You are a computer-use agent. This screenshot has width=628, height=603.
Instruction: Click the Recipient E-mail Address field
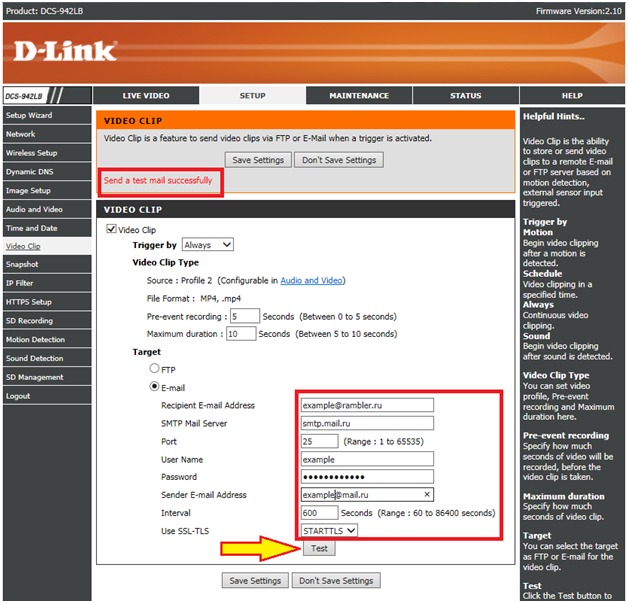[x=367, y=405]
